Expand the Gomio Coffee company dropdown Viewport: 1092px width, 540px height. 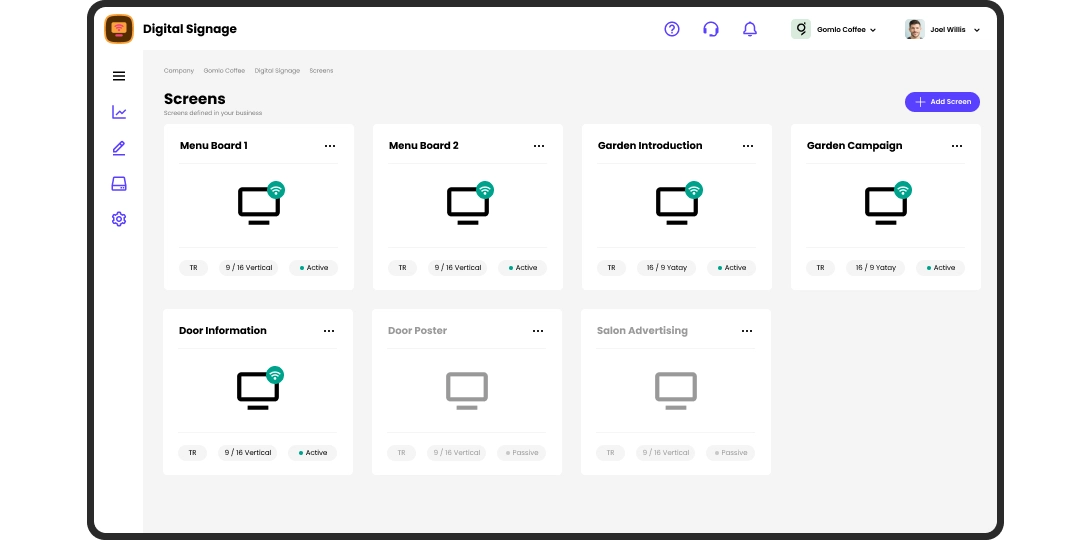[873, 30]
